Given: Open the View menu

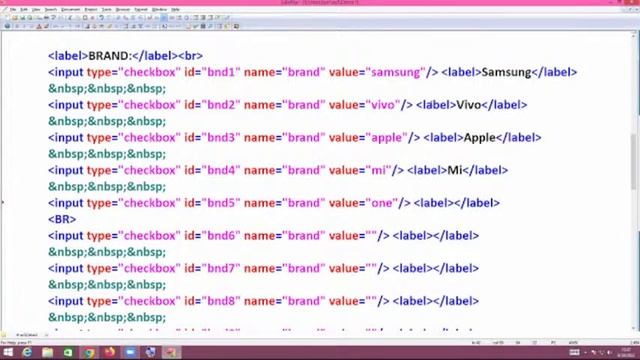Looking at the screenshot, I should tap(36, 9).
